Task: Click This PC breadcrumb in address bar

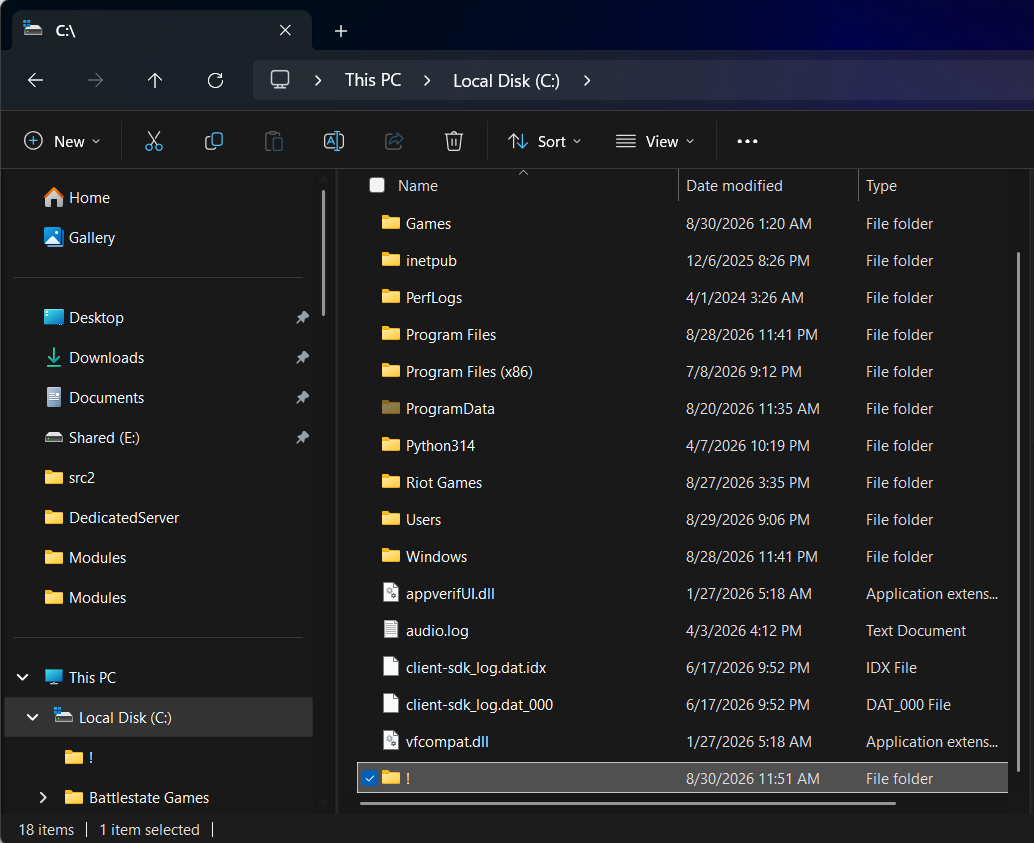Action: coord(373,80)
